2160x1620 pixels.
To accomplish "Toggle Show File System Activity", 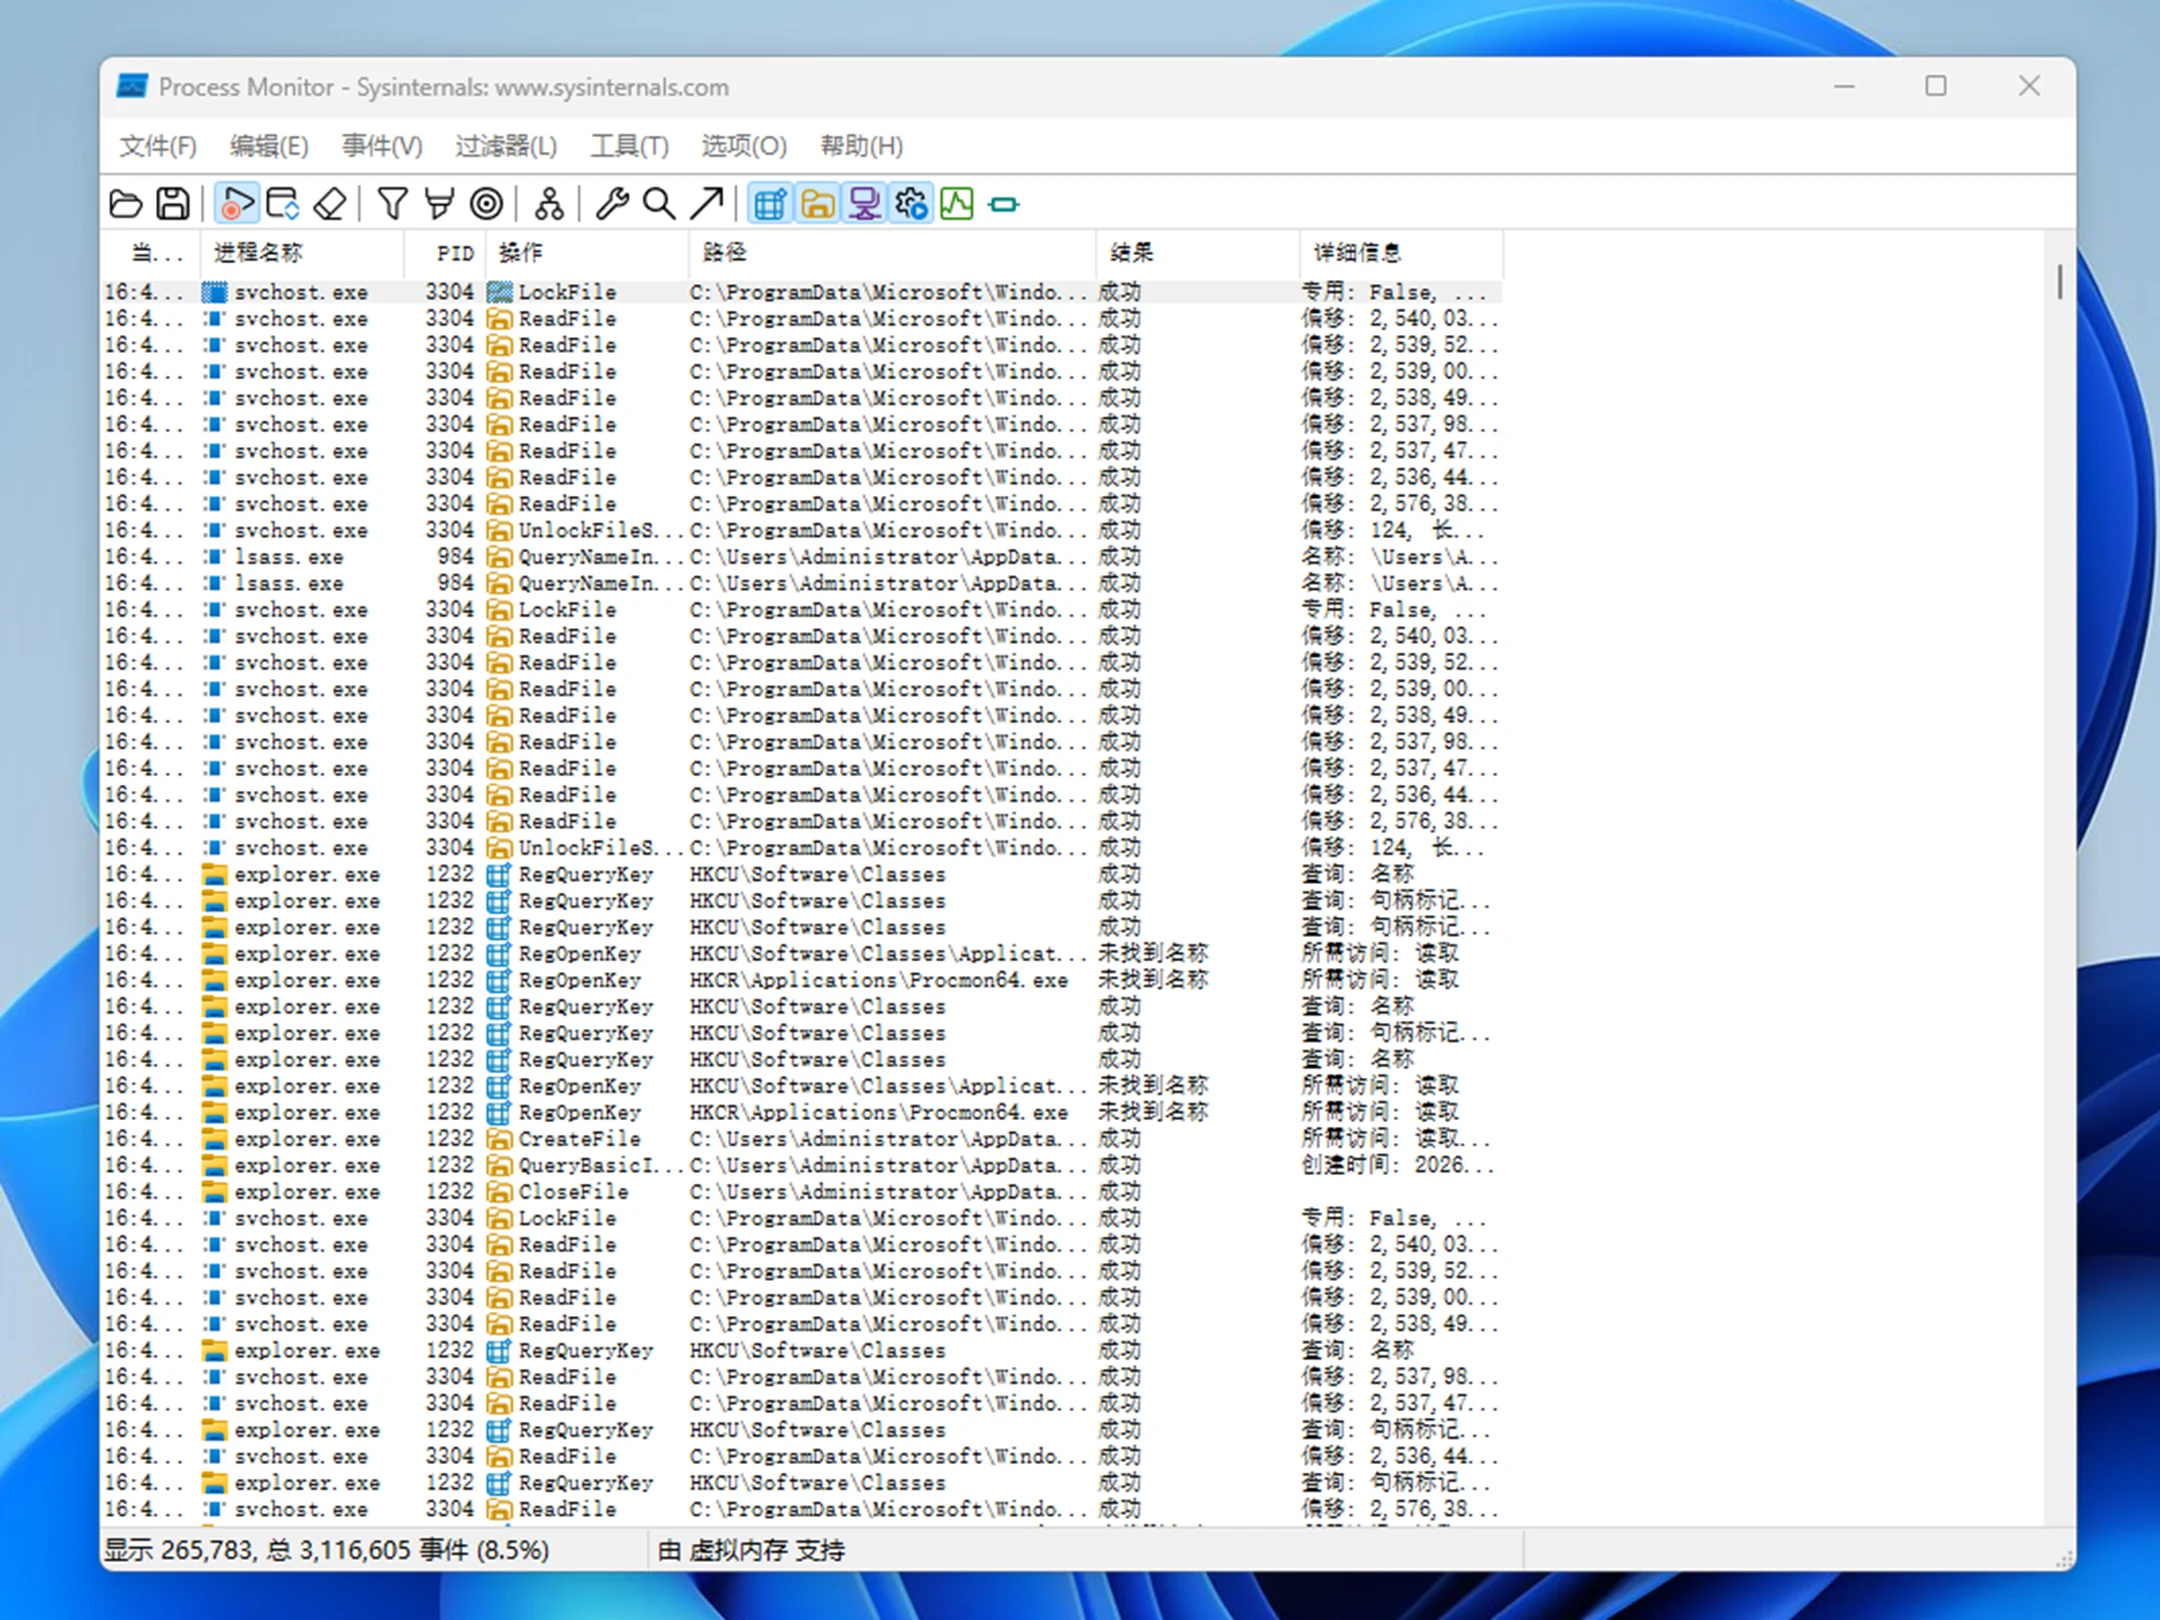I will [816, 204].
